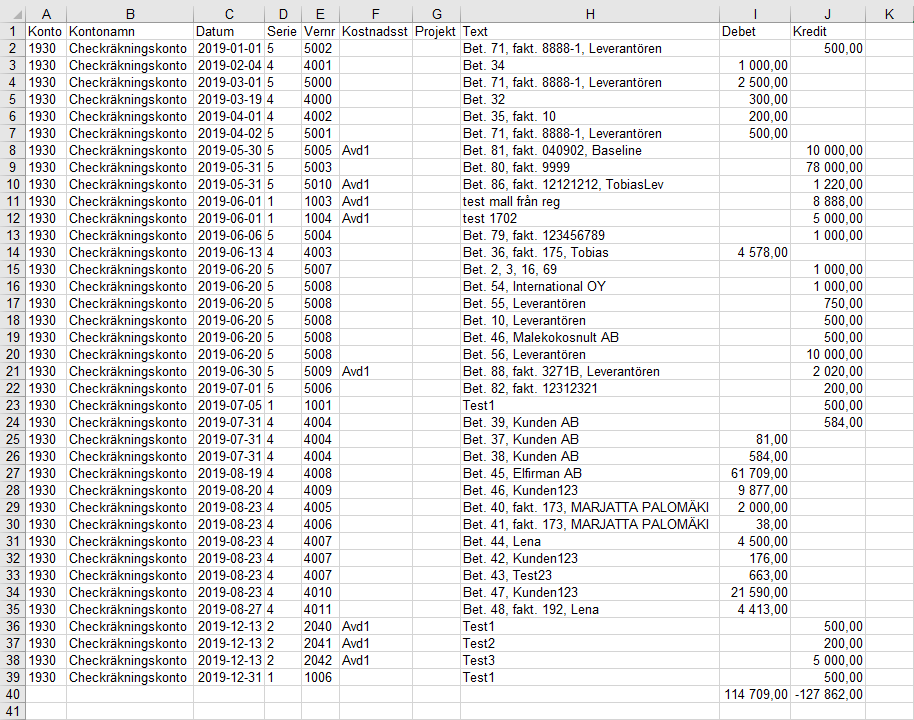Click the debit value 21 590,00
Viewport: 914px width, 720px height.
(755, 592)
